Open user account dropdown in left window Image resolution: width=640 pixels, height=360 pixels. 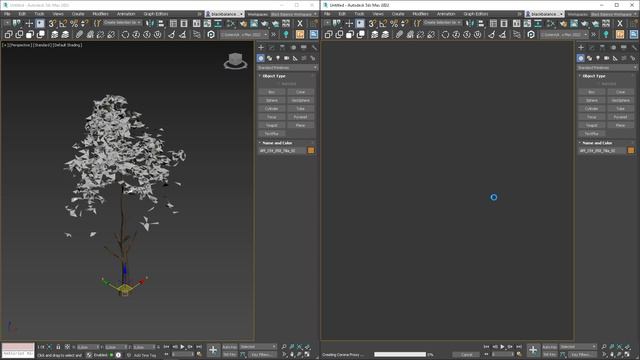[x=224, y=14]
